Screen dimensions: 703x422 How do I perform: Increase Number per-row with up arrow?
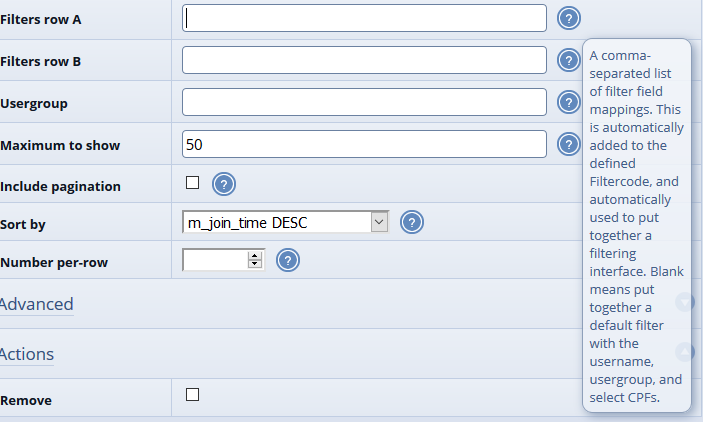tap(255, 256)
